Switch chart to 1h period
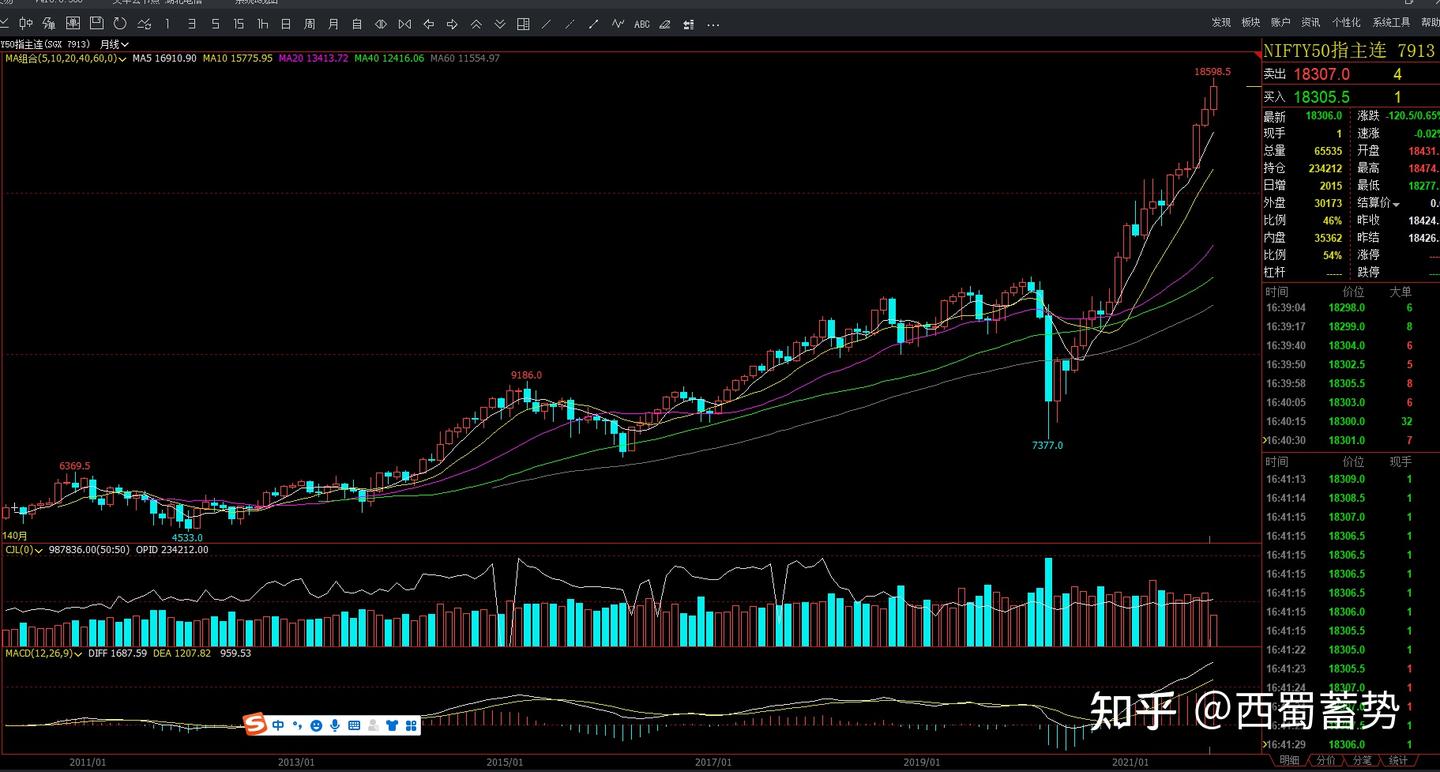1440x772 pixels. pos(262,23)
